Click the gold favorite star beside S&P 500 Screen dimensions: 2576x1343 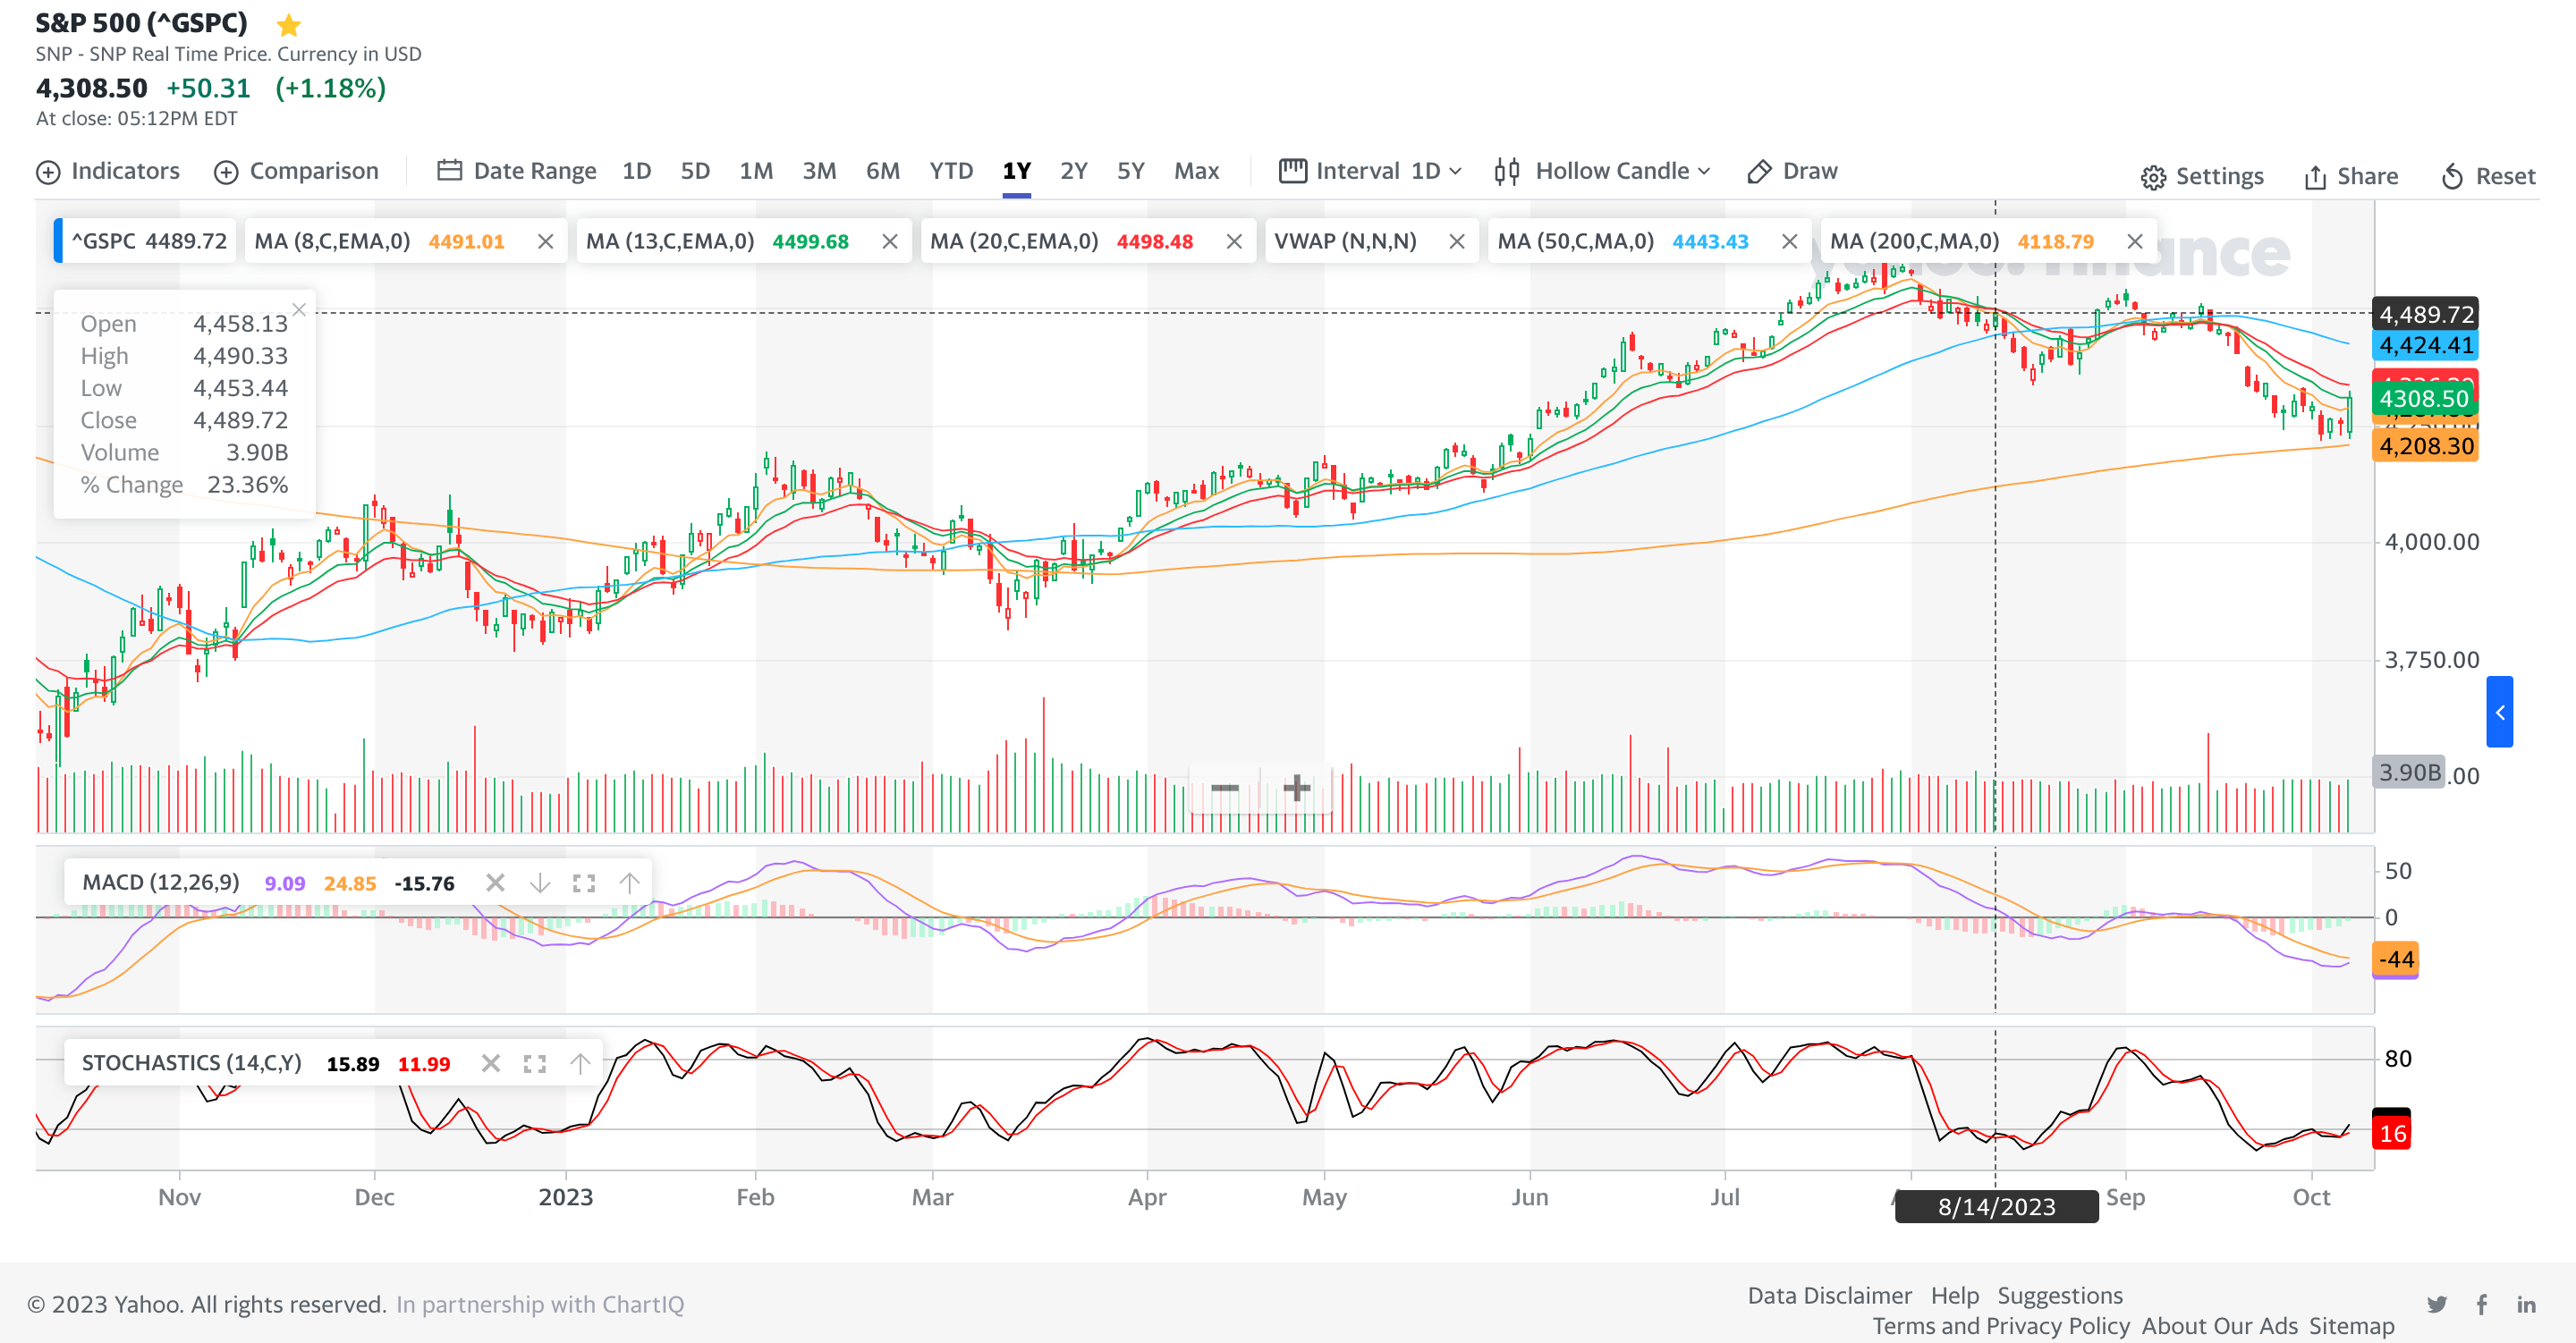coord(288,24)
